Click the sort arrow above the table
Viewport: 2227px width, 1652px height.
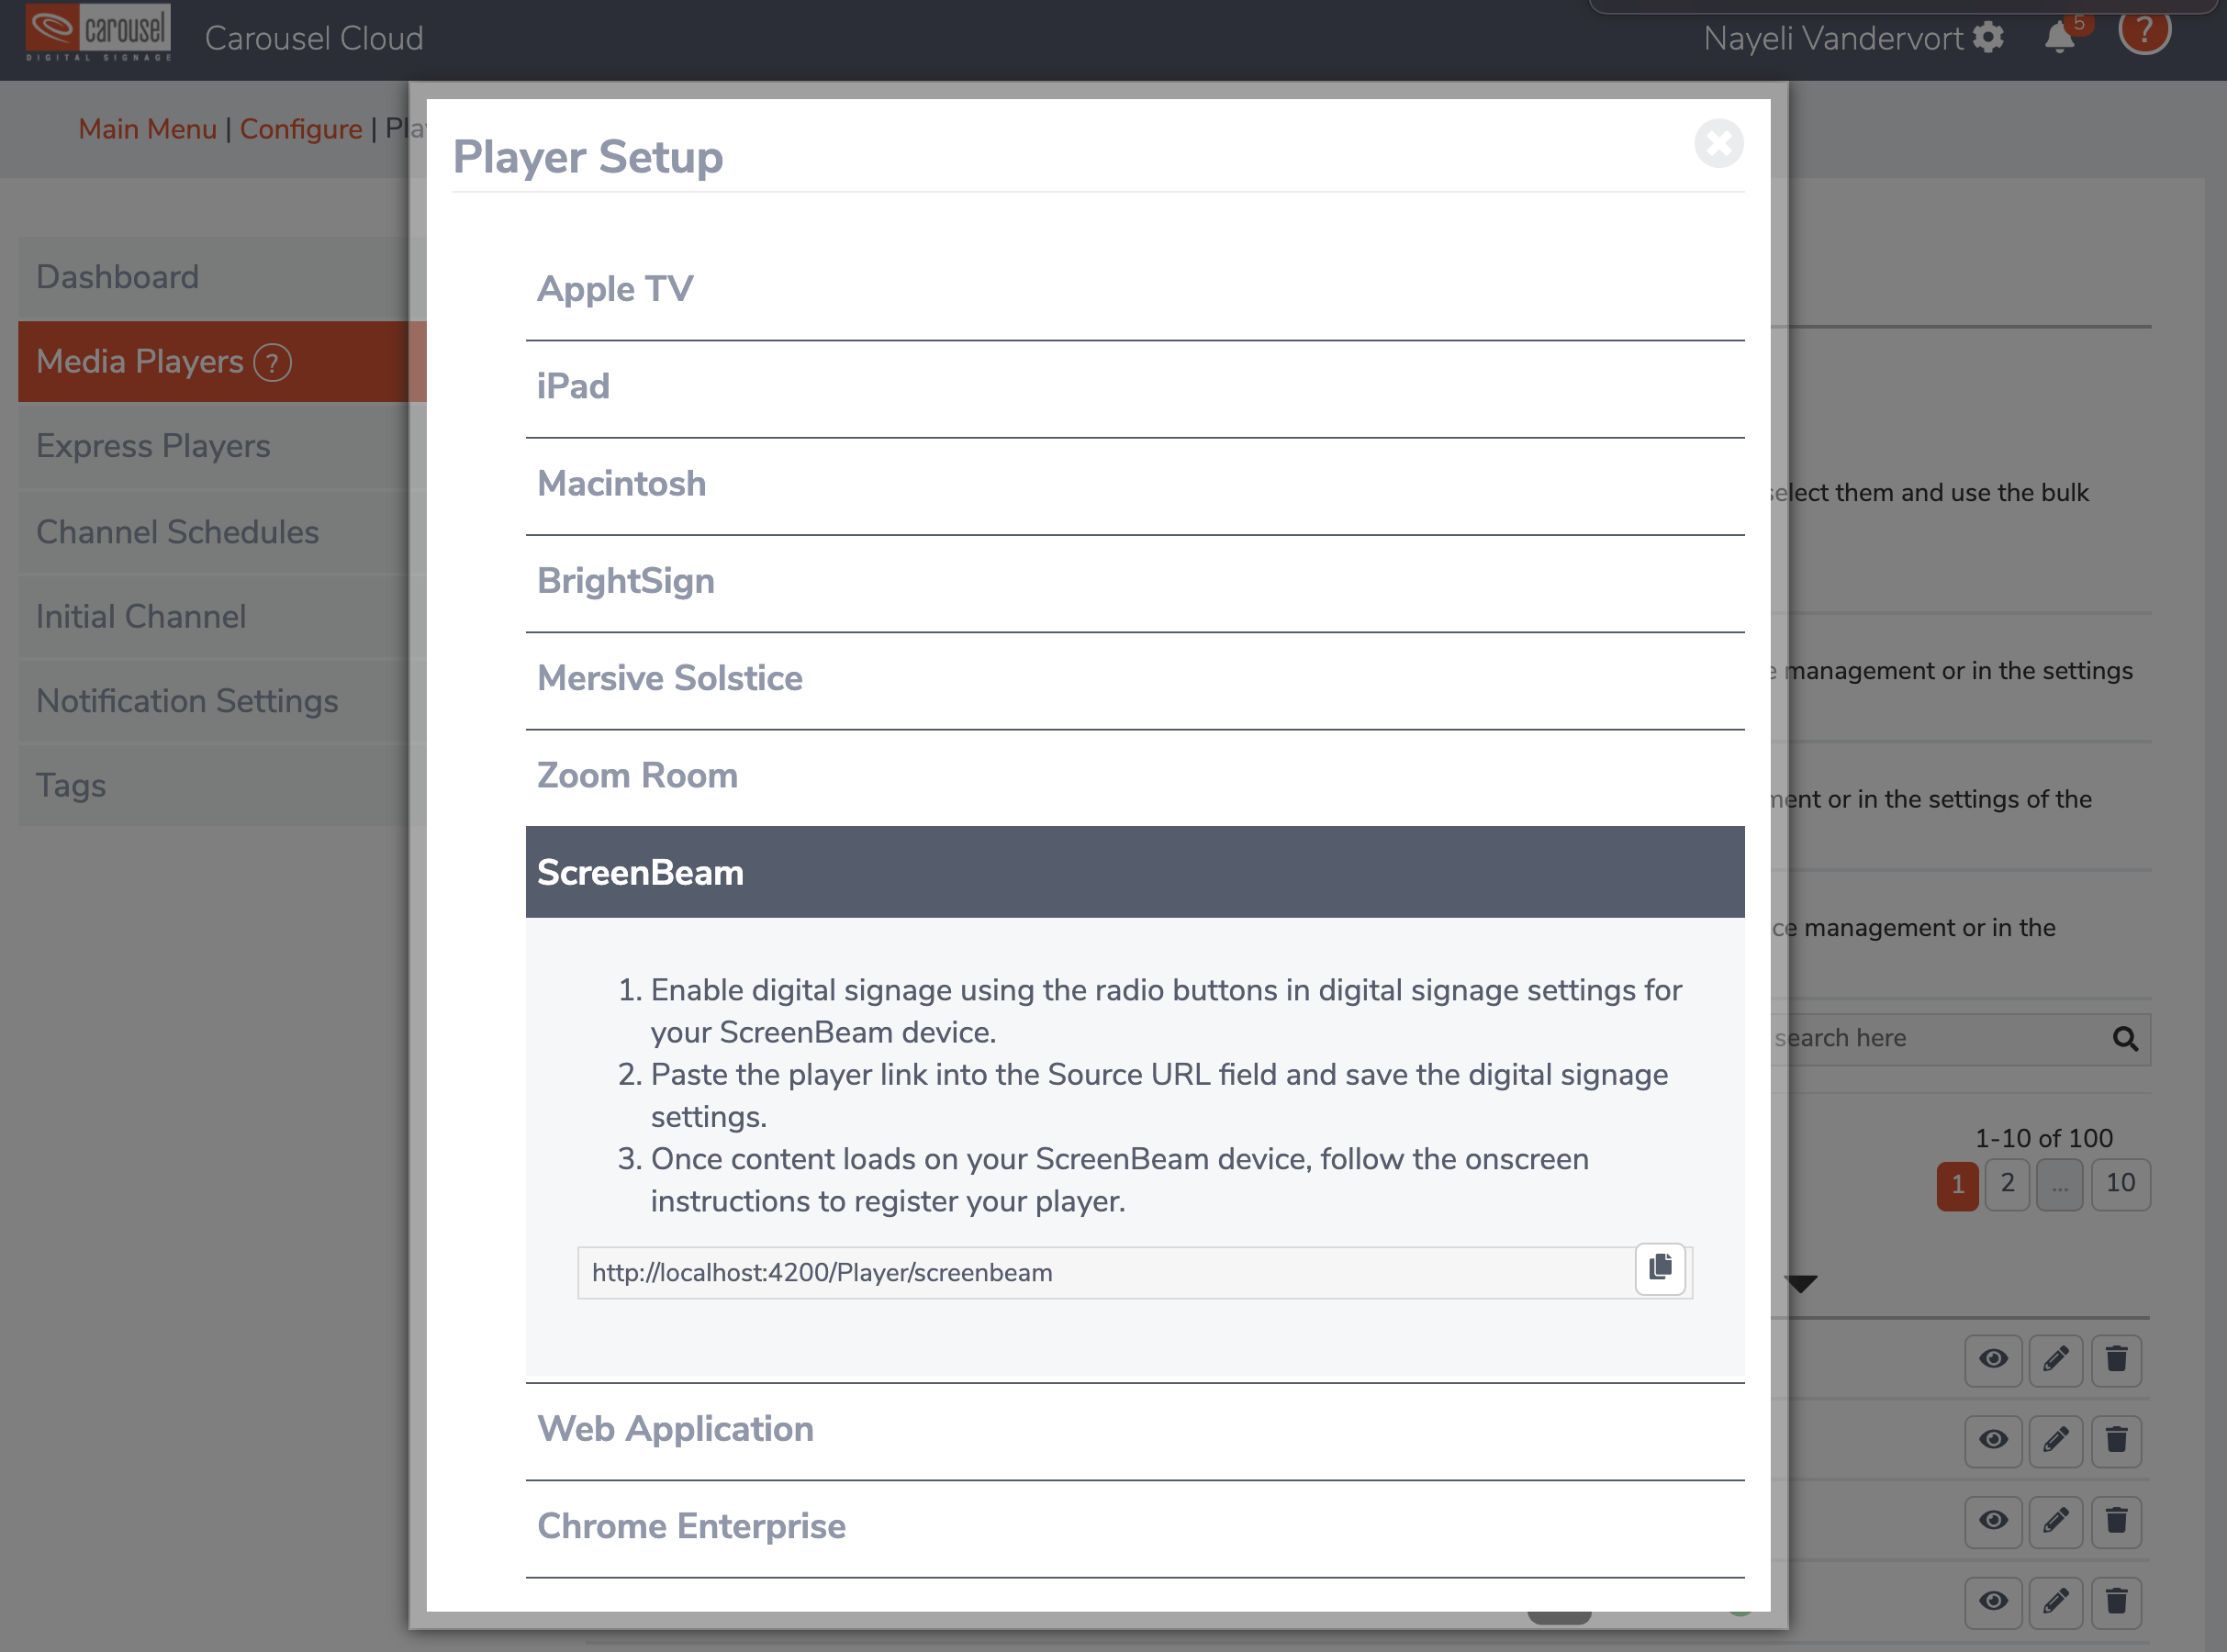pos(1801,1284)
